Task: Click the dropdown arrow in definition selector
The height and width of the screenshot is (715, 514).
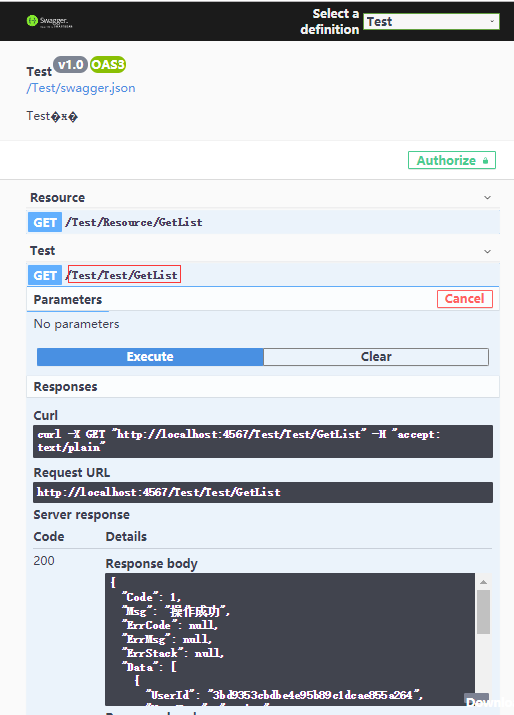Action: pyautogui.click(x=492, y=21)
